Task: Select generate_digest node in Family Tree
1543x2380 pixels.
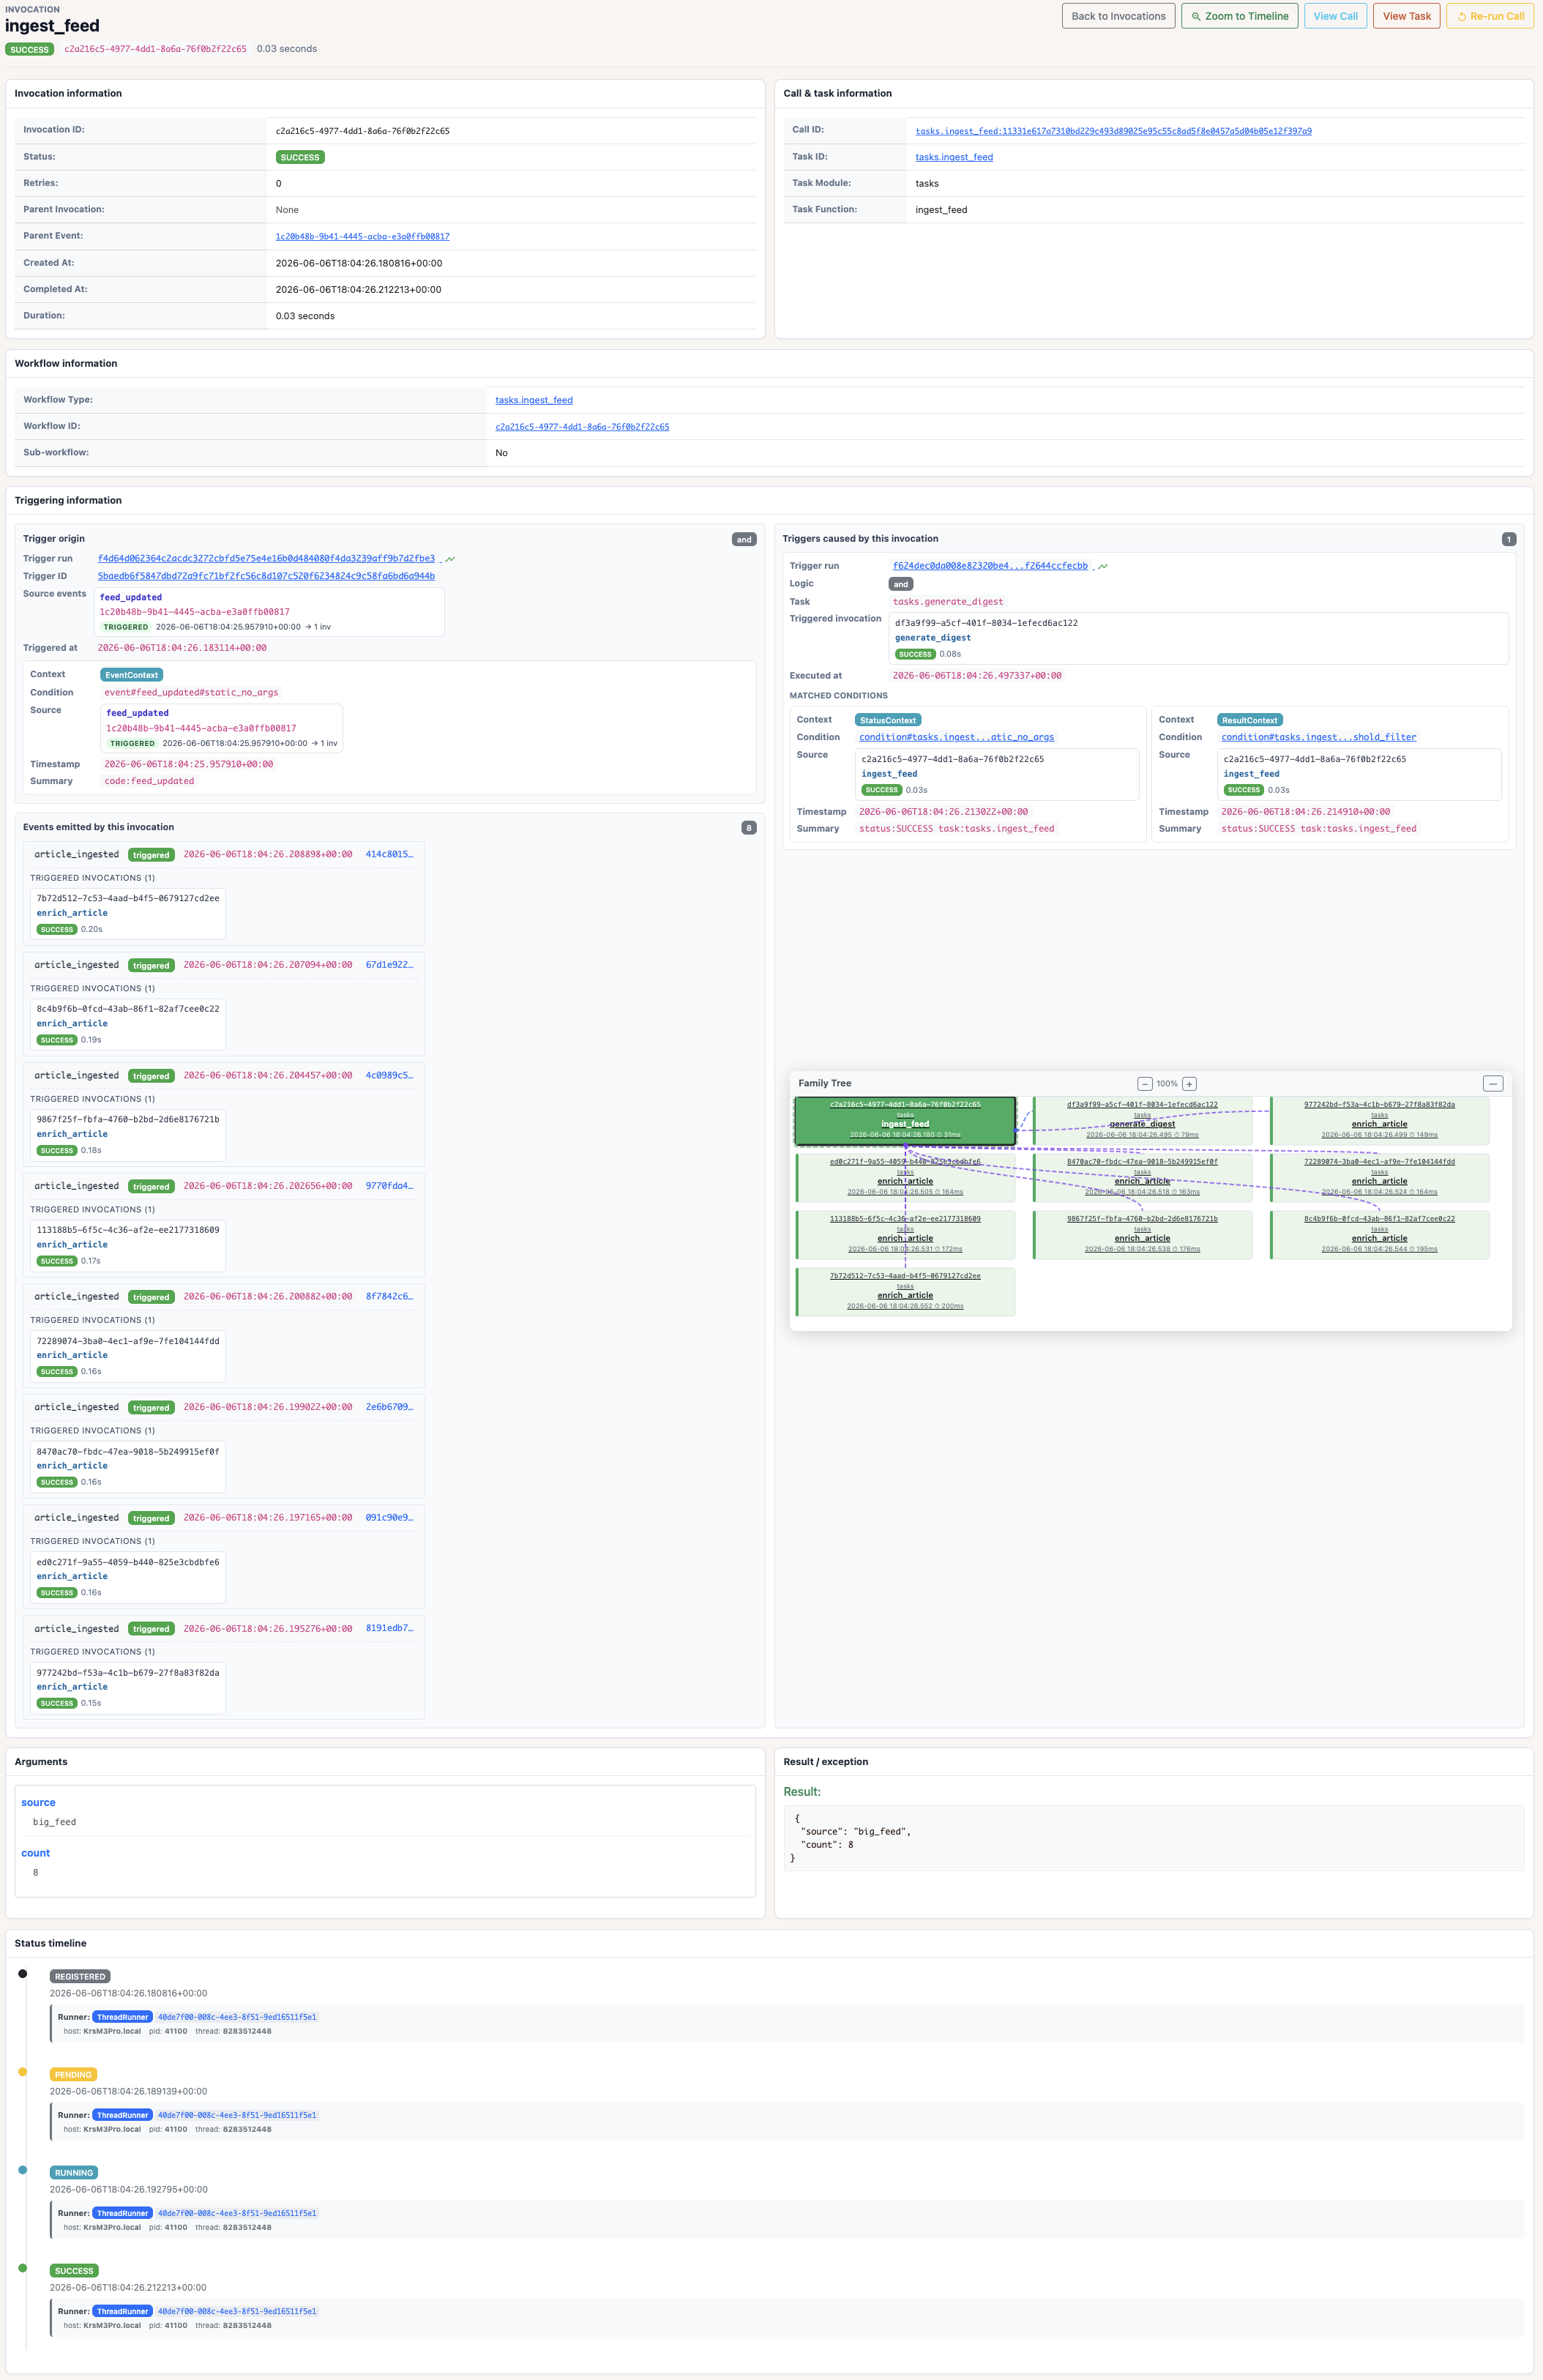Action: (x=1142, y=1121)
